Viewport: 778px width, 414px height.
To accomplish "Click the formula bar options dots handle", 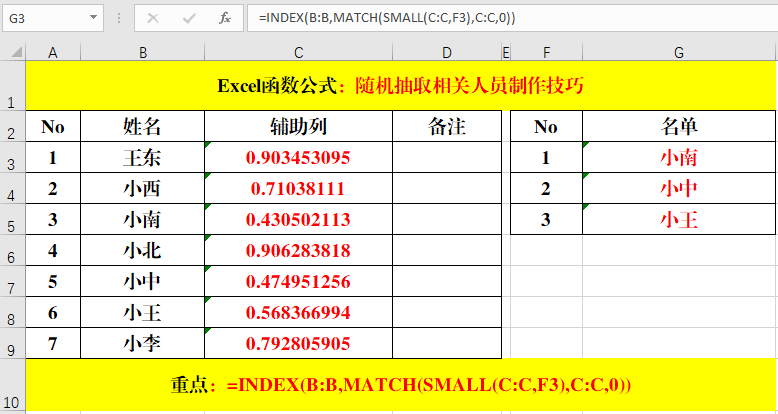I will click(x=119, y=18).
